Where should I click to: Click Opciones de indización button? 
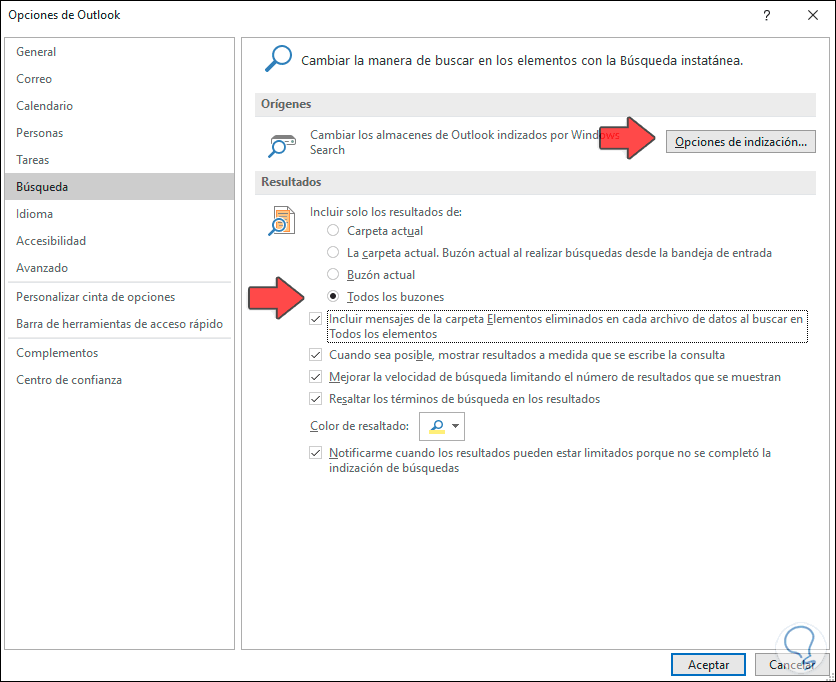point(740,141)
